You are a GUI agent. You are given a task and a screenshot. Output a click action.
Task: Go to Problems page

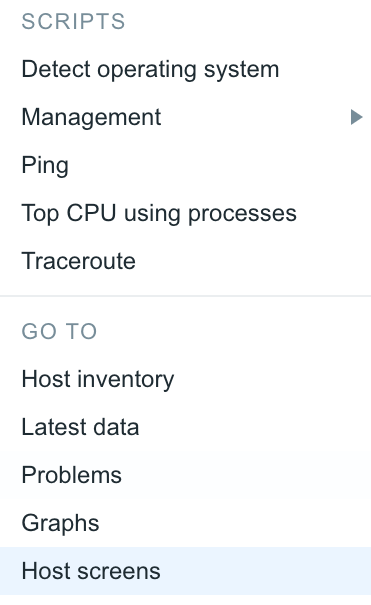[x=186, y=475]
